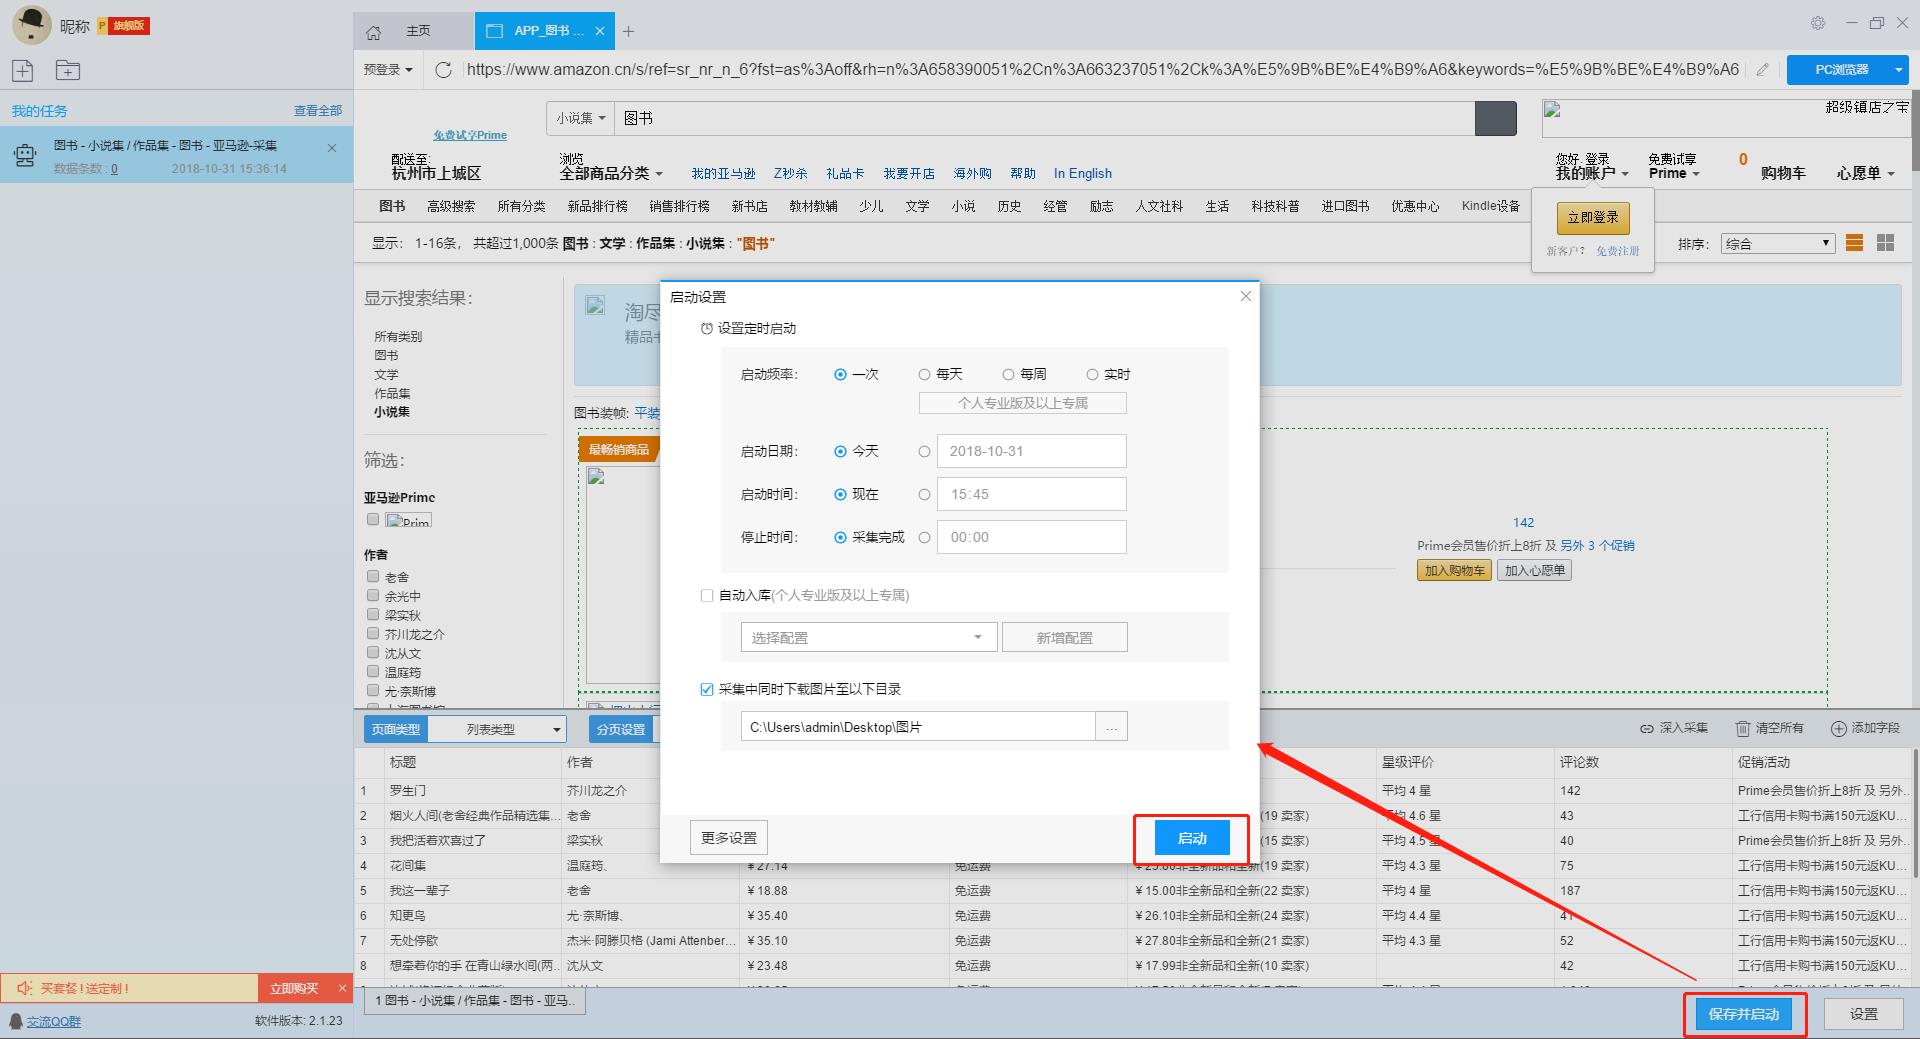Open 交流QQ群 link
The image size is (1920, 1039).
tap(54, 1021)
